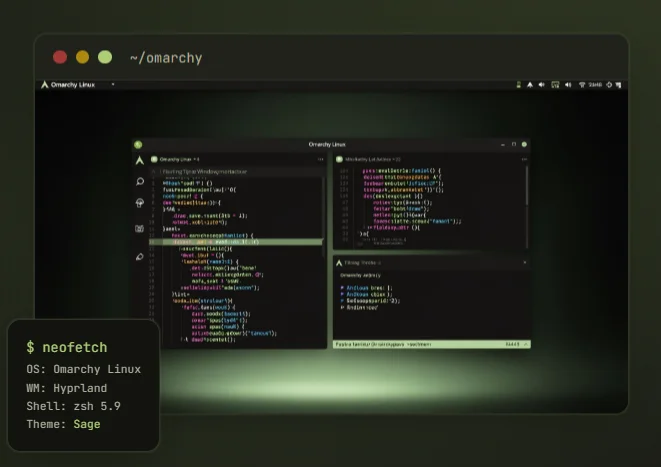Expand the third arrow item in terminal list
The image size is (661, 467).
[342, 301]
